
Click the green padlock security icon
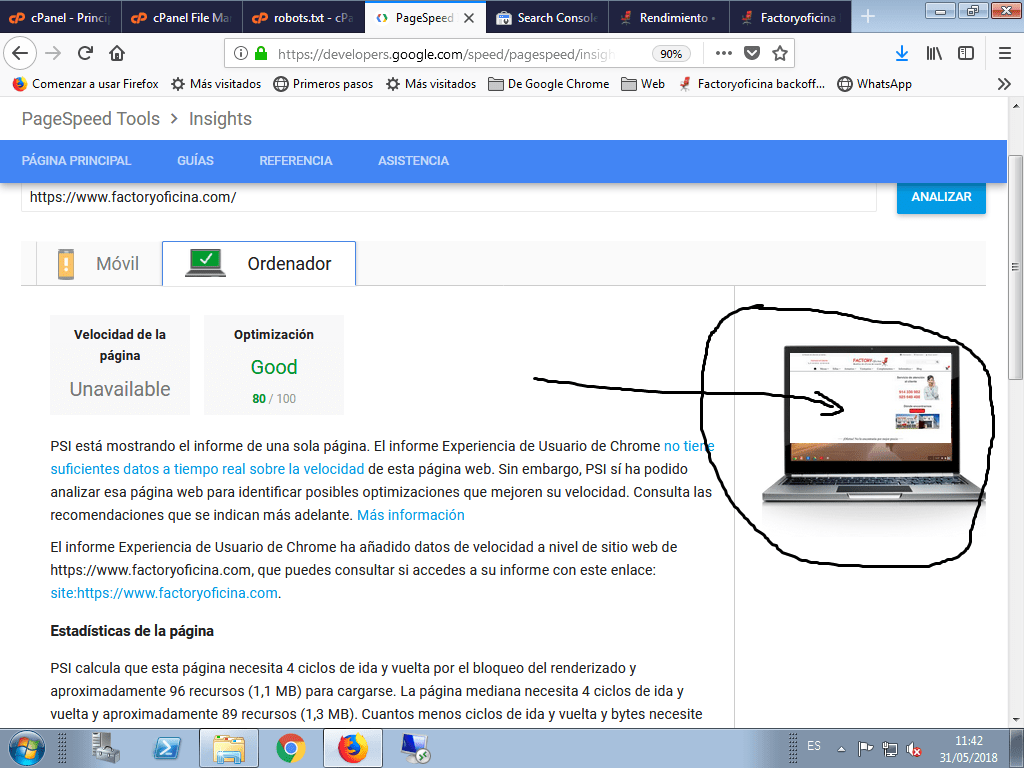(261, 54)
